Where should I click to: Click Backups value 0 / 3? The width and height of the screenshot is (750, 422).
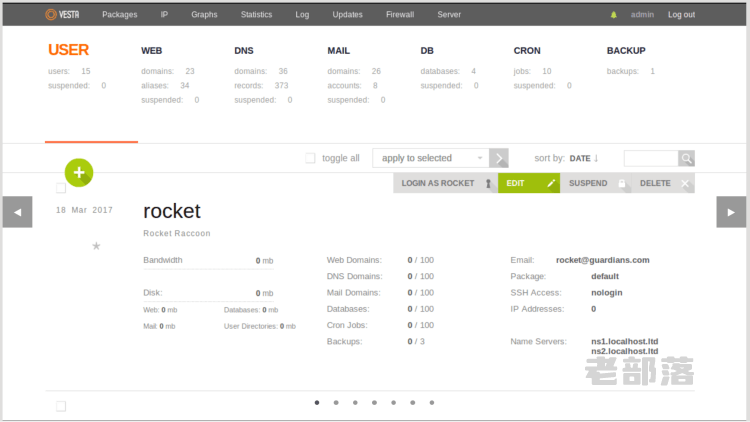tap(416, 341)
